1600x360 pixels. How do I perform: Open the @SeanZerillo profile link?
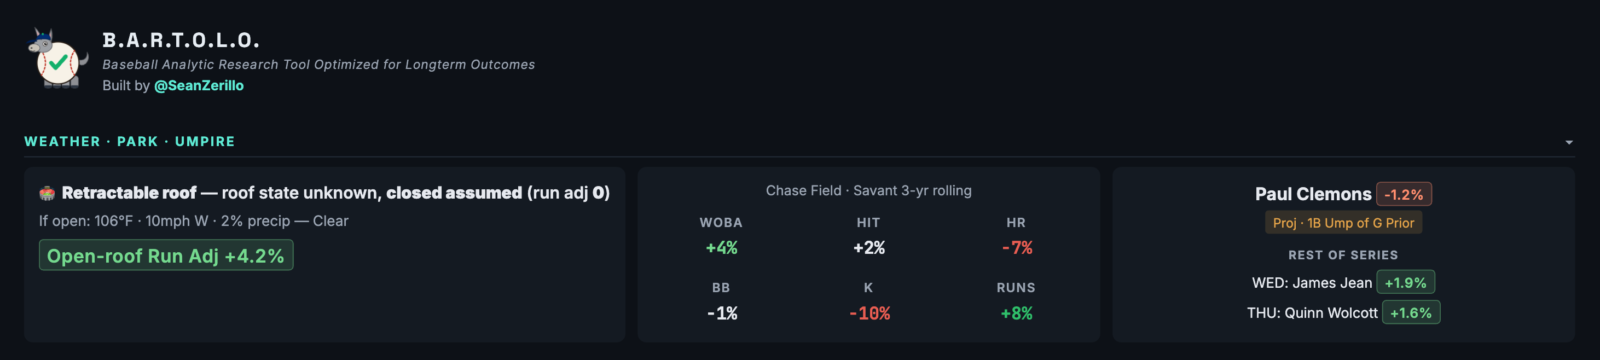199,86
